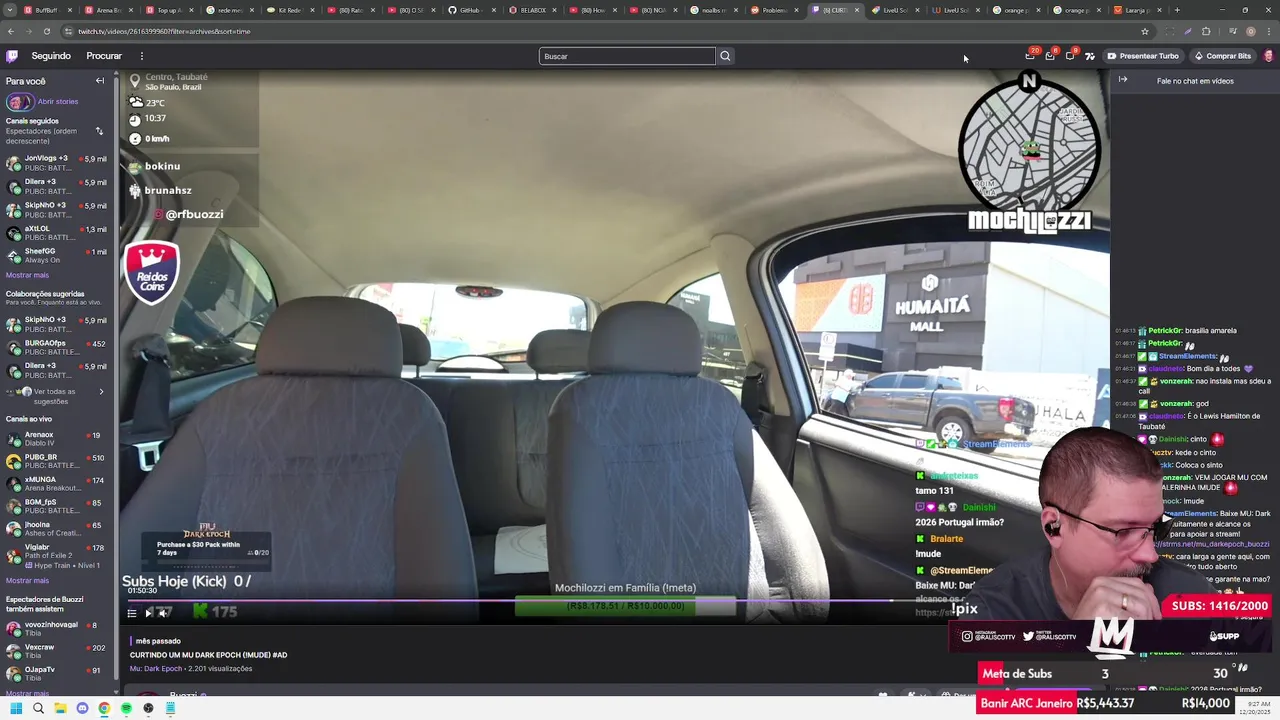
Task: Open Vexcraw channel
Action: click(56, 651)
